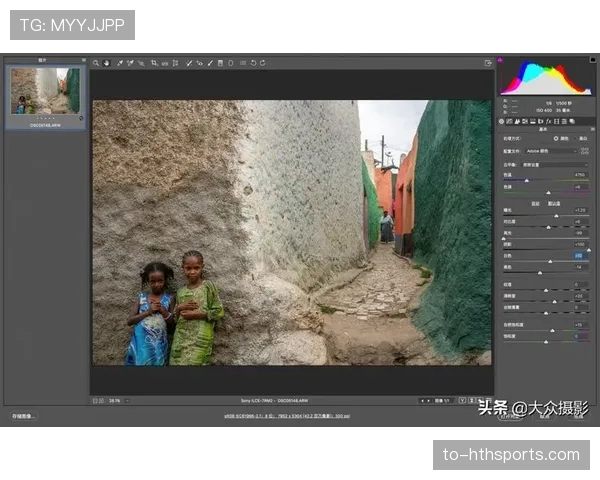The image size is (600, 480).
Task: Open the Basic panel options menu icon
Action: click(592, 129)
